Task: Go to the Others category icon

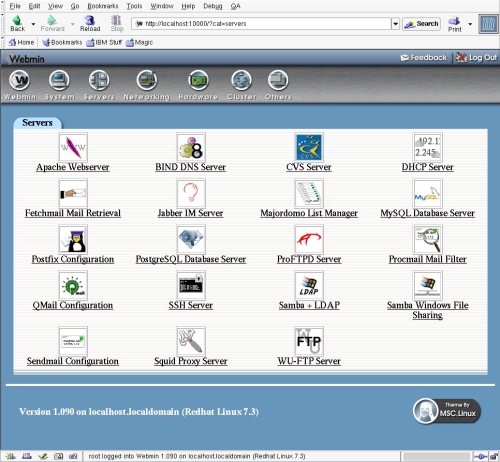Action: coord(278,80)
